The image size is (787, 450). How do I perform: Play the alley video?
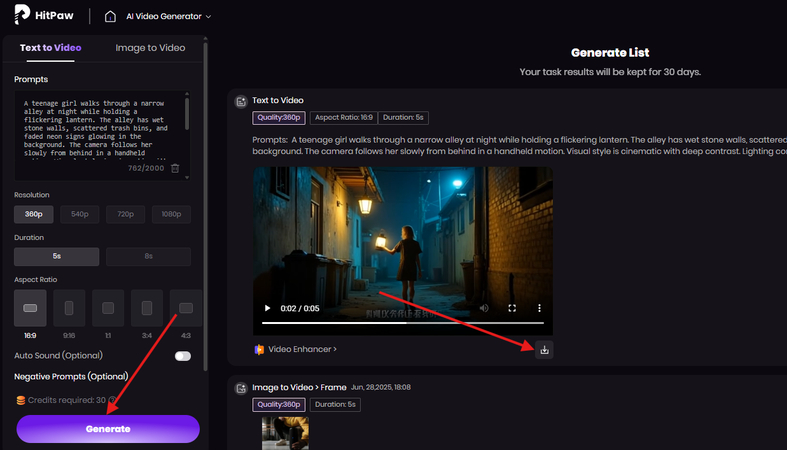pyautogui.click(x=268, y=308)
